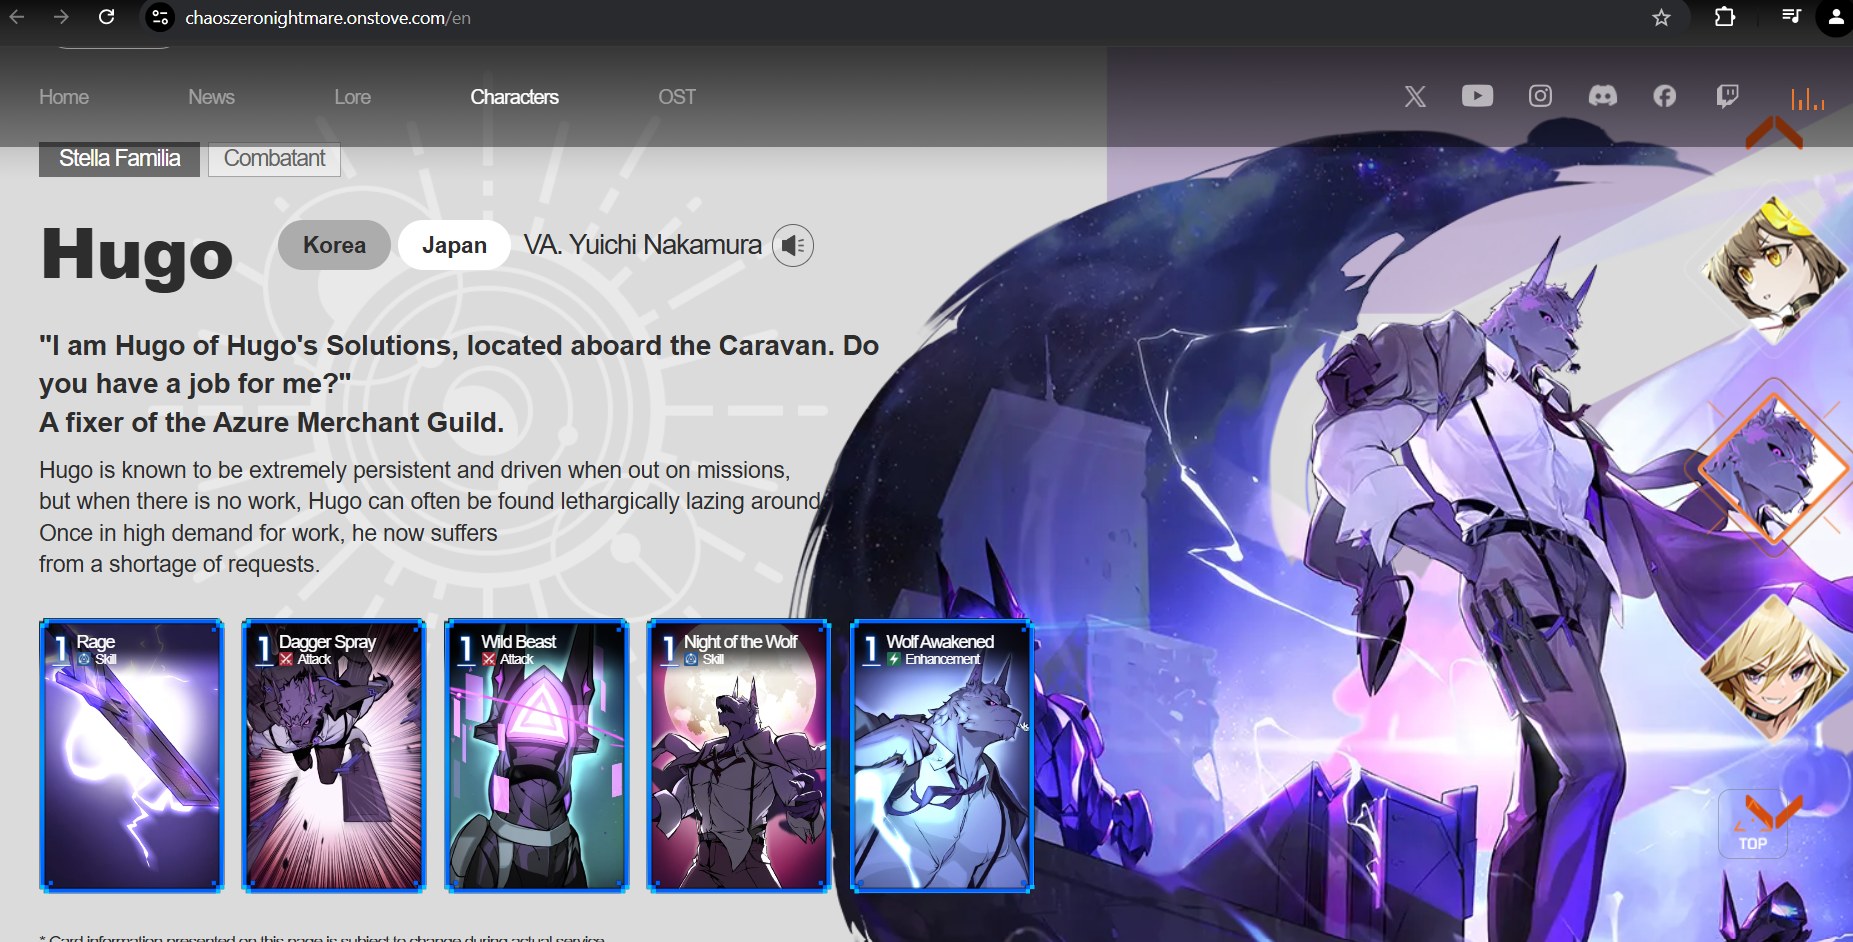Click browser back arrow
Image resolution: width=1853 pixels, height=942 pixels.
17,17
